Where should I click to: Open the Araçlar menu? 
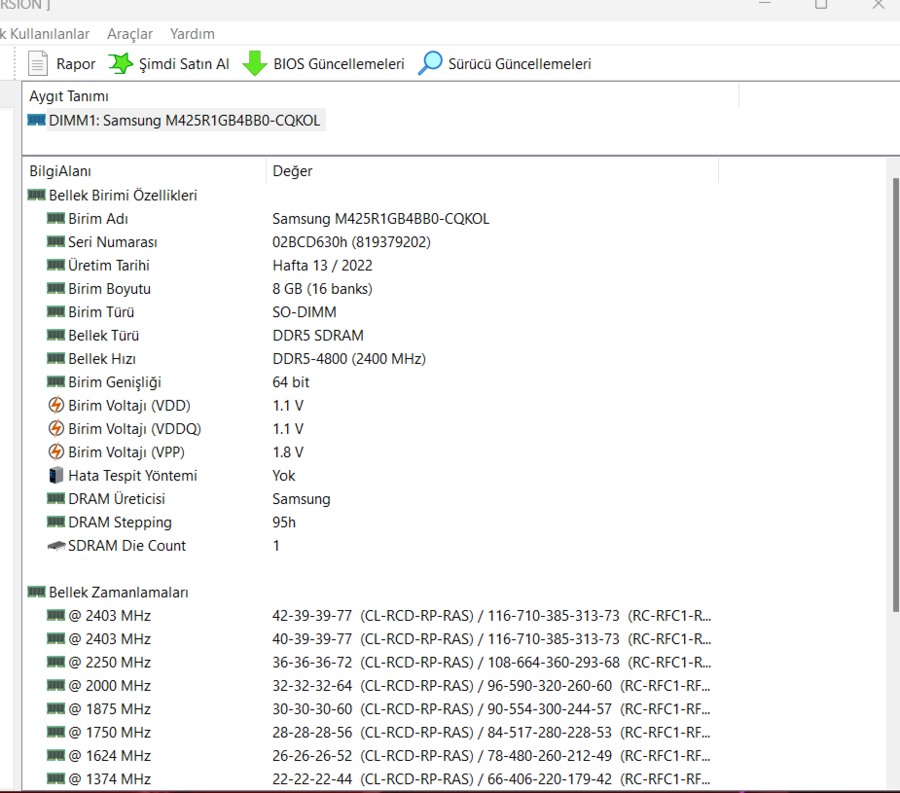129,34
